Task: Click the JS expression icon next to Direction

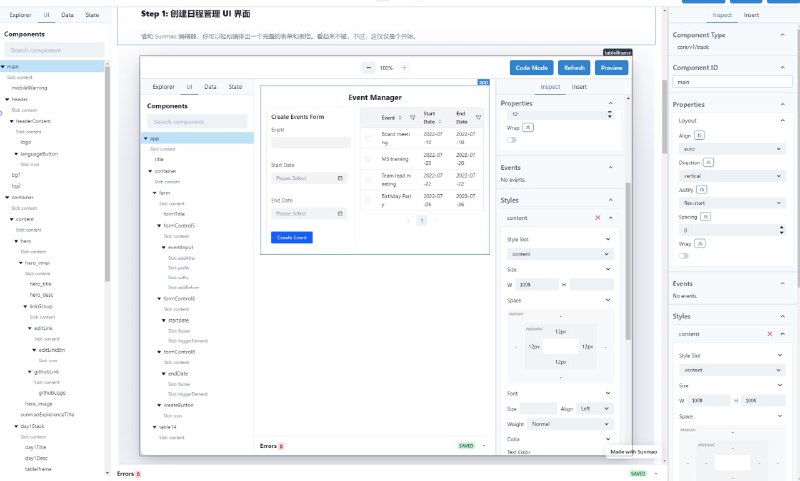Action: [706, 161]
